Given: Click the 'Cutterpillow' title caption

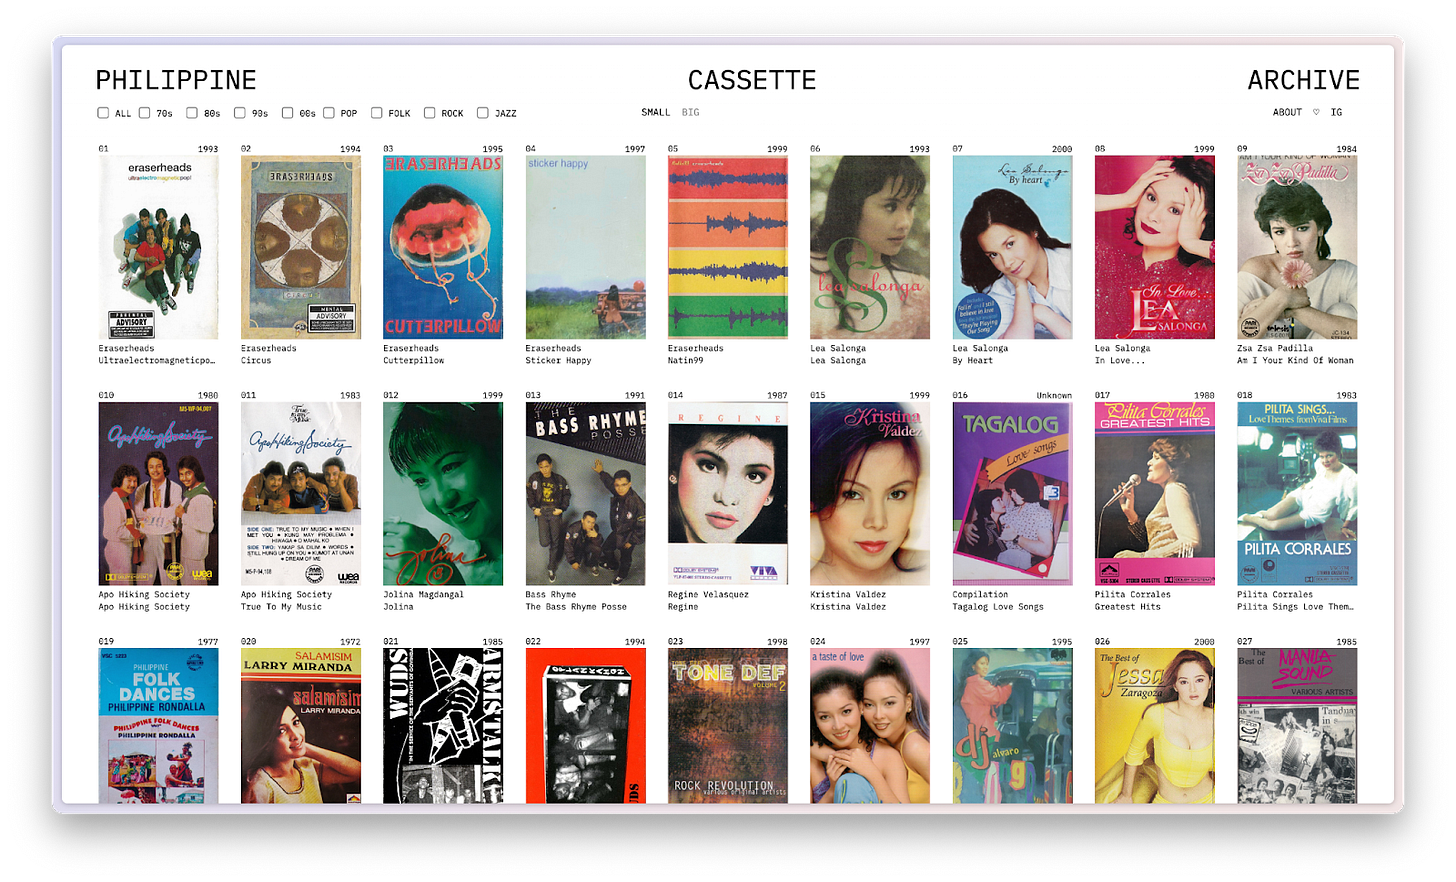Looking at the screenshot, I should 413,361.
